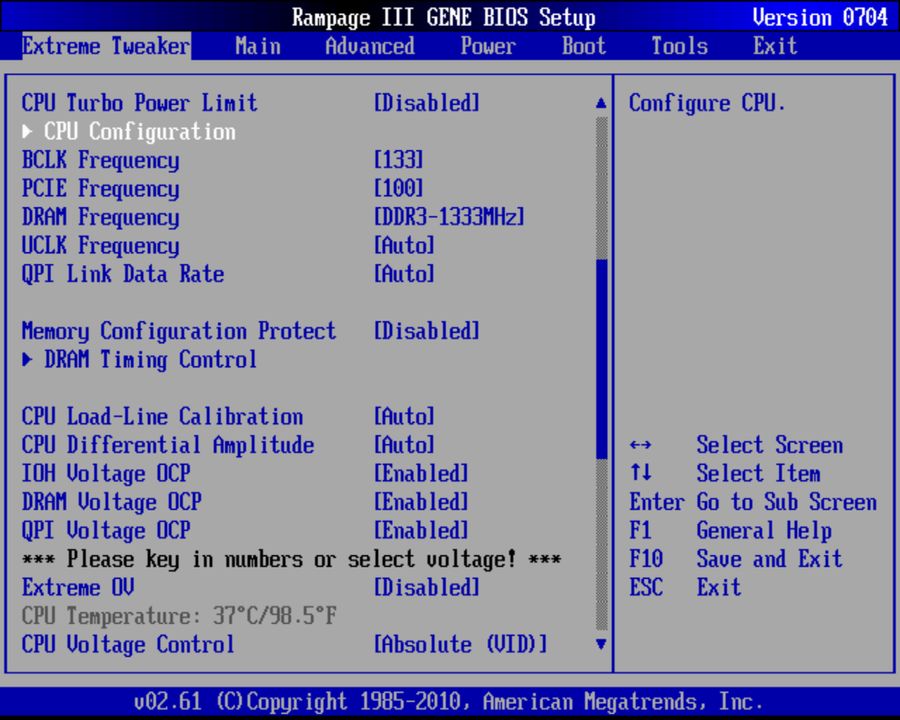Click the F10 Save and Exit hint
The image size is (900, 720).
click(x=736, y=559)
